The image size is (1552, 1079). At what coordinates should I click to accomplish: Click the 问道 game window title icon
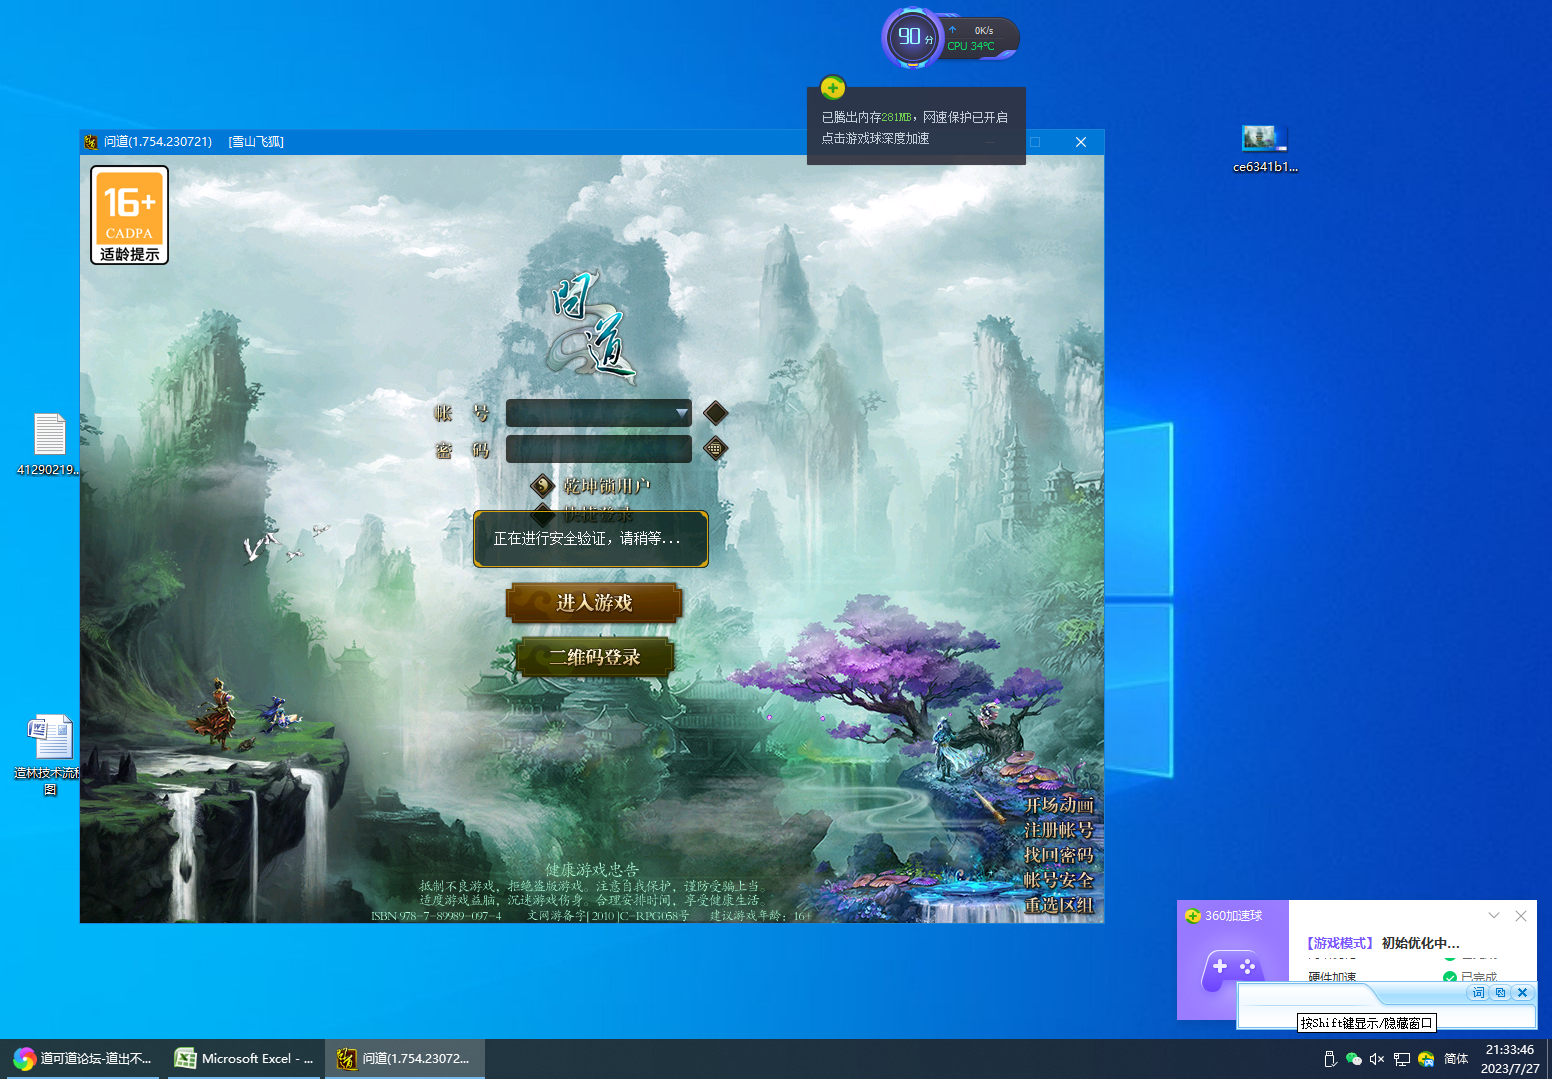coord(91,142)
